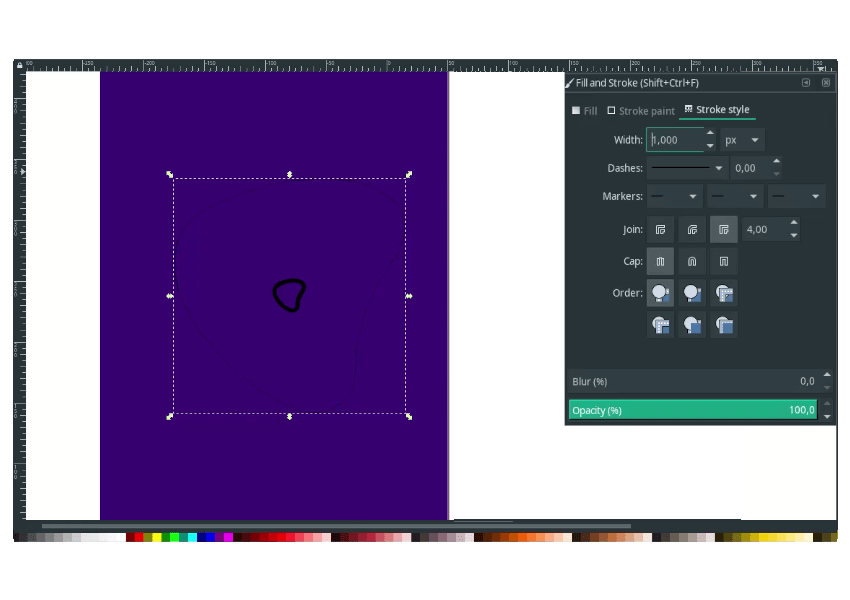The image size is (850, 600).
Task: Click the ruler lock icon in corner
Action: click(20, 65)
